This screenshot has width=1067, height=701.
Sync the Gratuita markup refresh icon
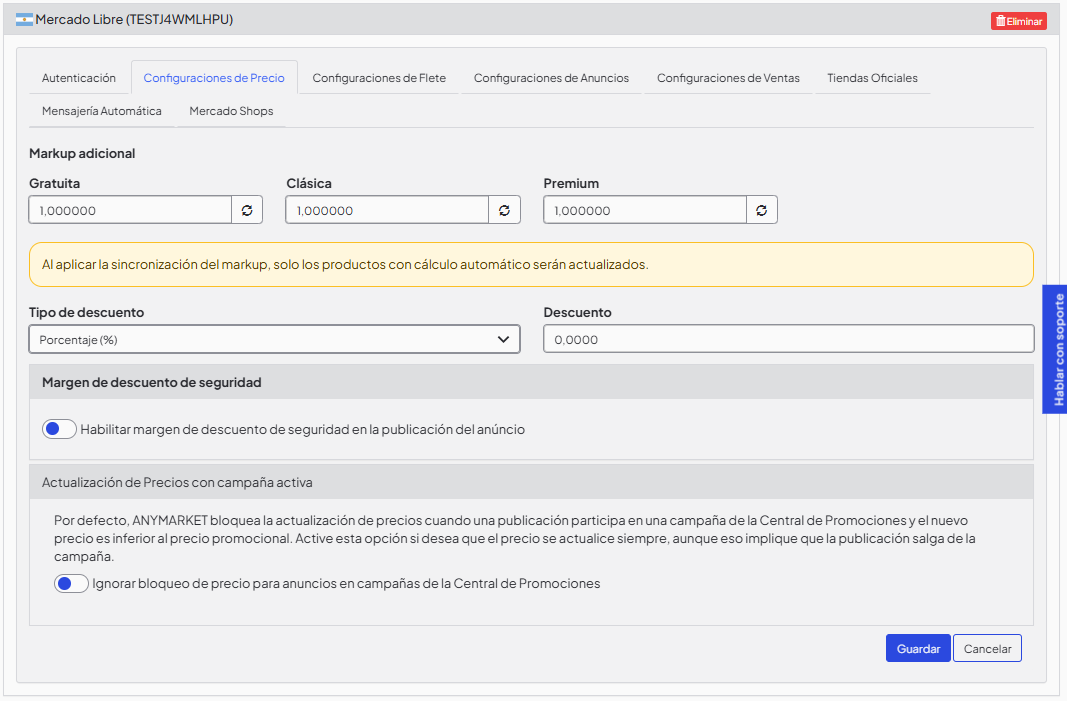(x=247, y=210)
